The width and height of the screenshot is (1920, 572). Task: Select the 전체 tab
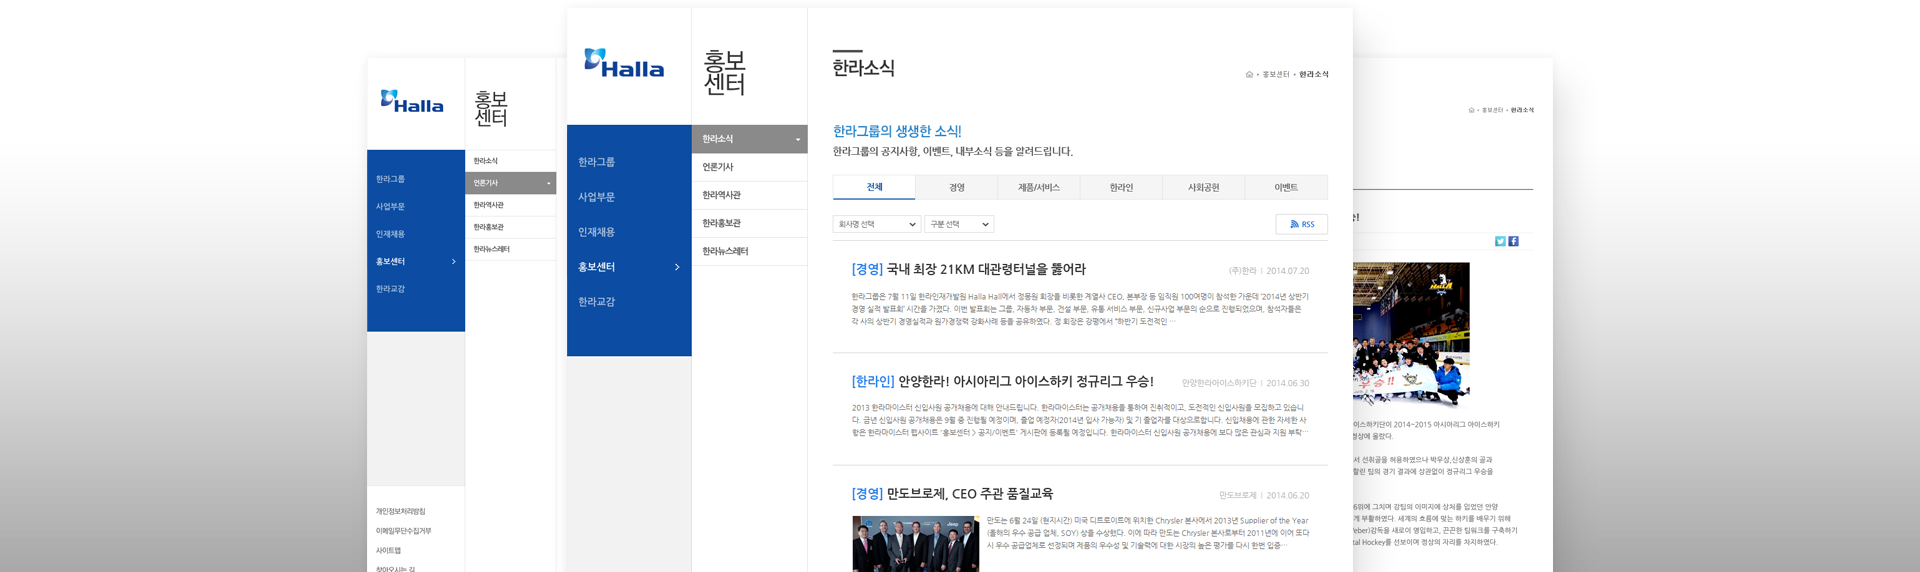tap(874, 187)
